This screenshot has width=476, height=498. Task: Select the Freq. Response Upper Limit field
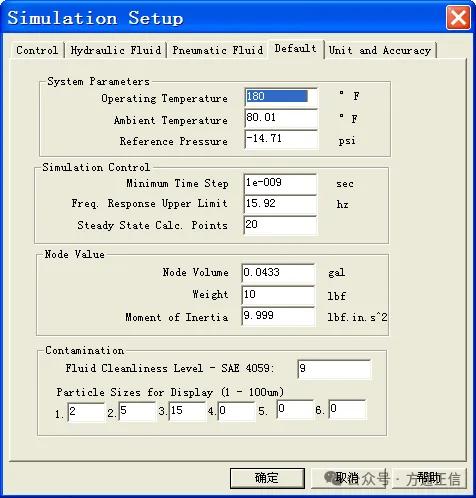tap(280, 204)
